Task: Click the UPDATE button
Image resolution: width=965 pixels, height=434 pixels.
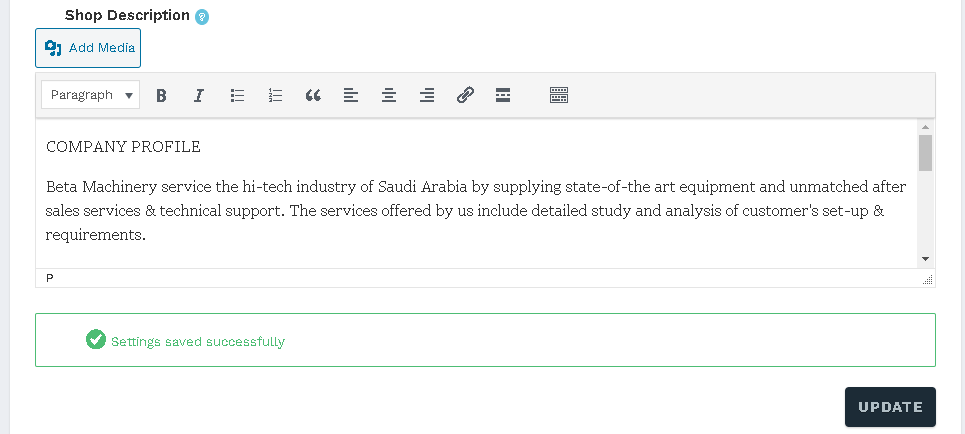Action: 890,407
